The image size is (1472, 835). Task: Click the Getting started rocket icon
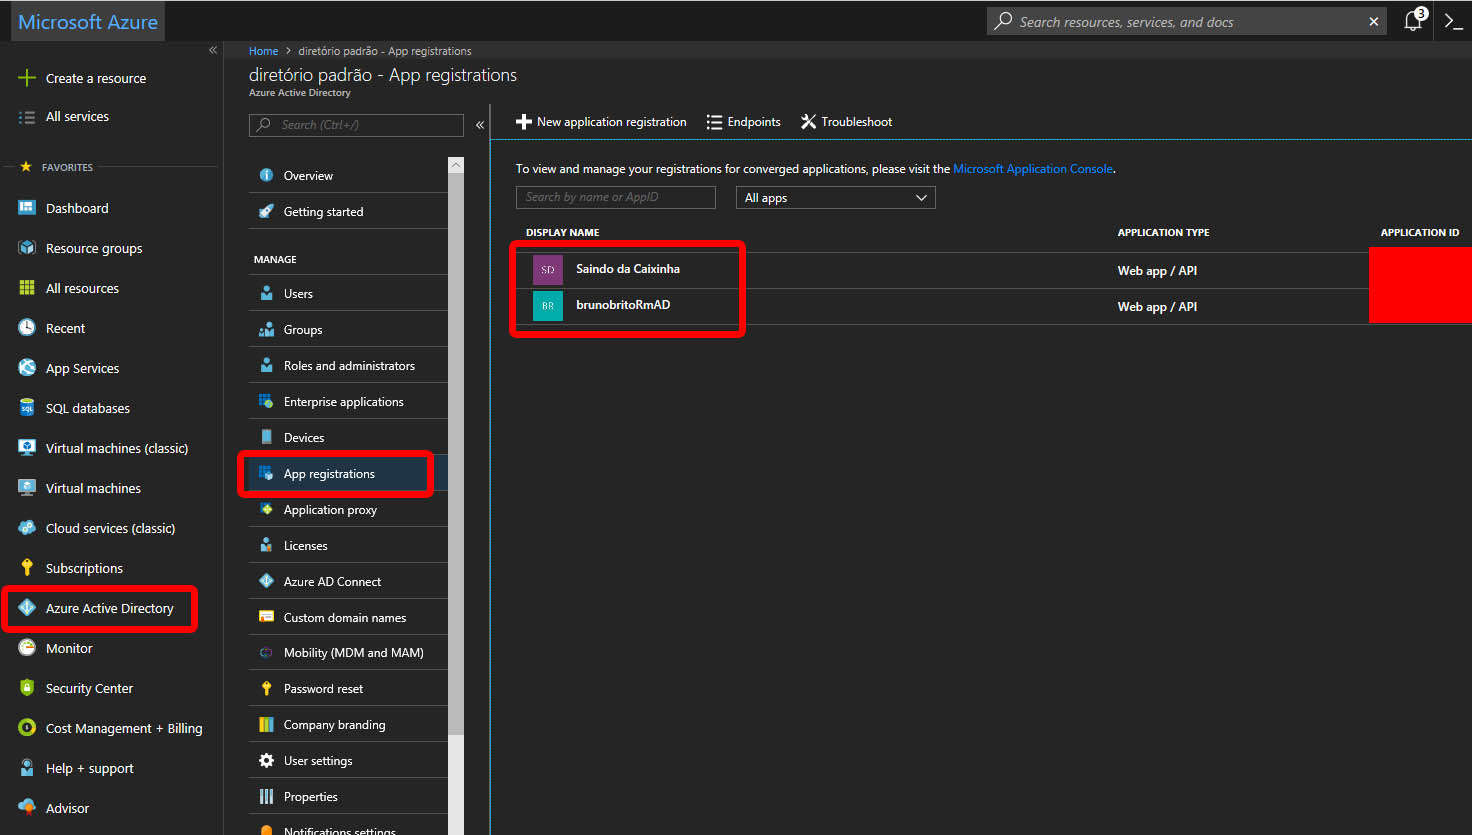pos(266,211)
